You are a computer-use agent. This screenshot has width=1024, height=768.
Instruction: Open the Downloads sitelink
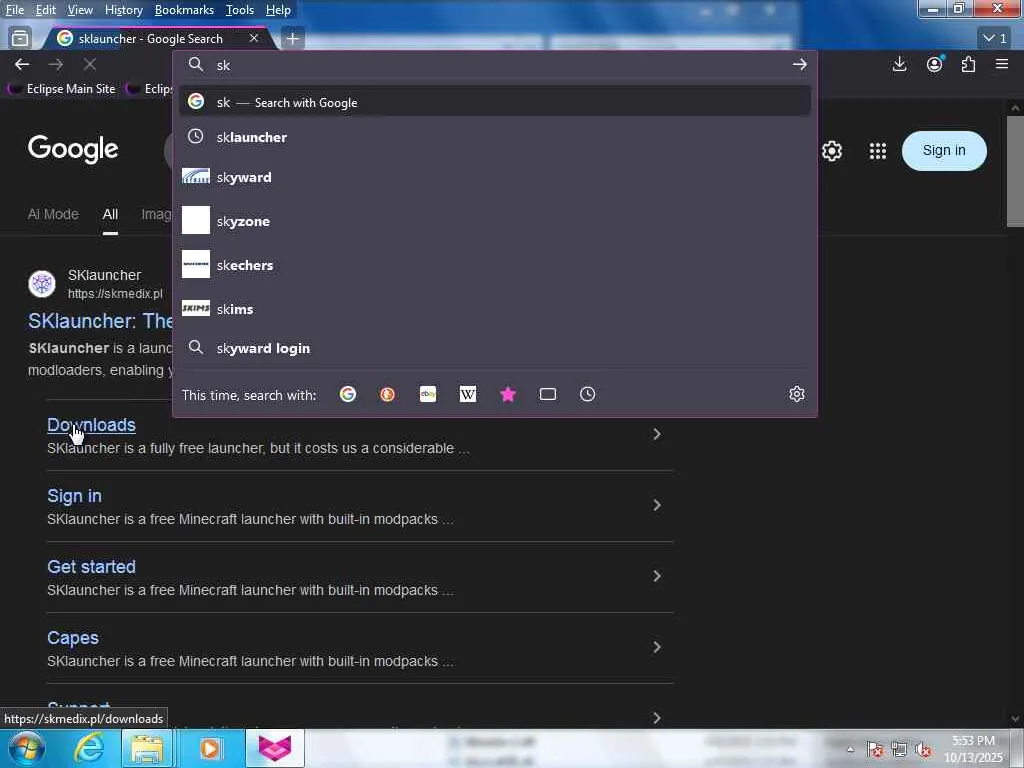pos(91,425)
